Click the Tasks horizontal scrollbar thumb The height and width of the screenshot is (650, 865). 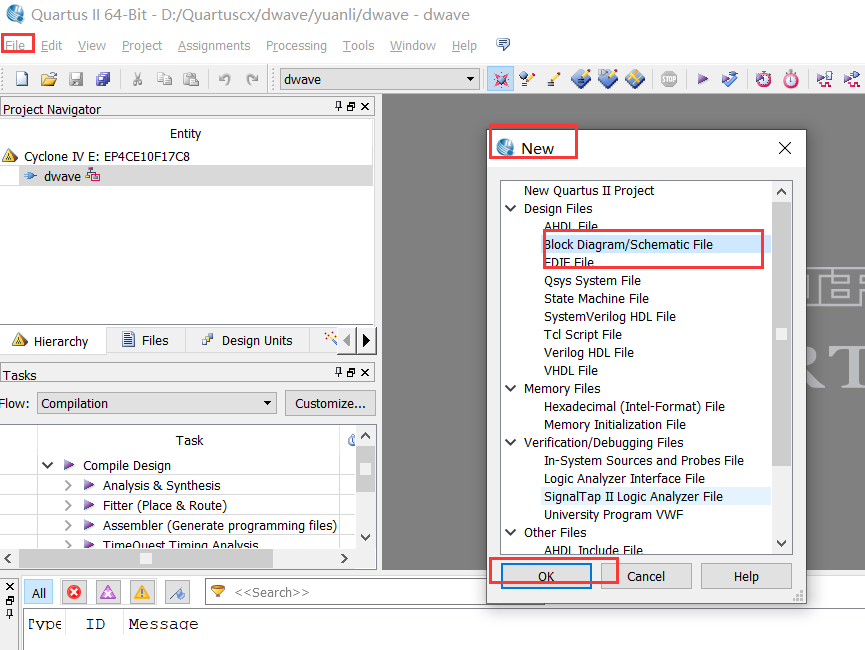pos(146,558)
